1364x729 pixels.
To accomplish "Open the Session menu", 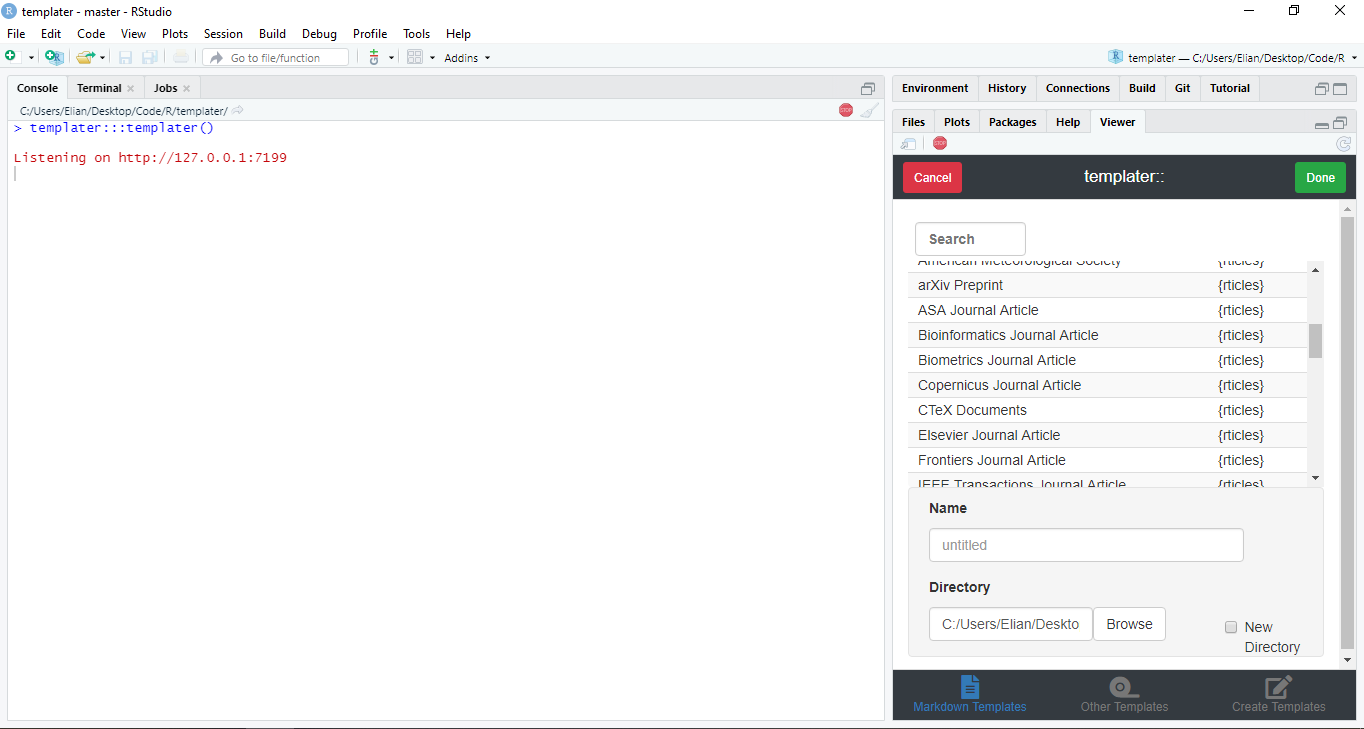I will [223, 34].
